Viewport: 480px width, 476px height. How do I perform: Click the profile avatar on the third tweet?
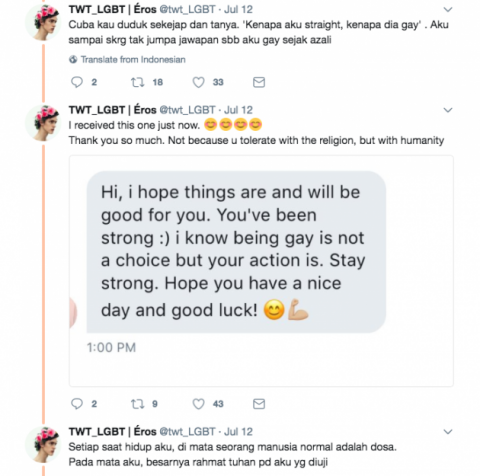click(43, 444)
